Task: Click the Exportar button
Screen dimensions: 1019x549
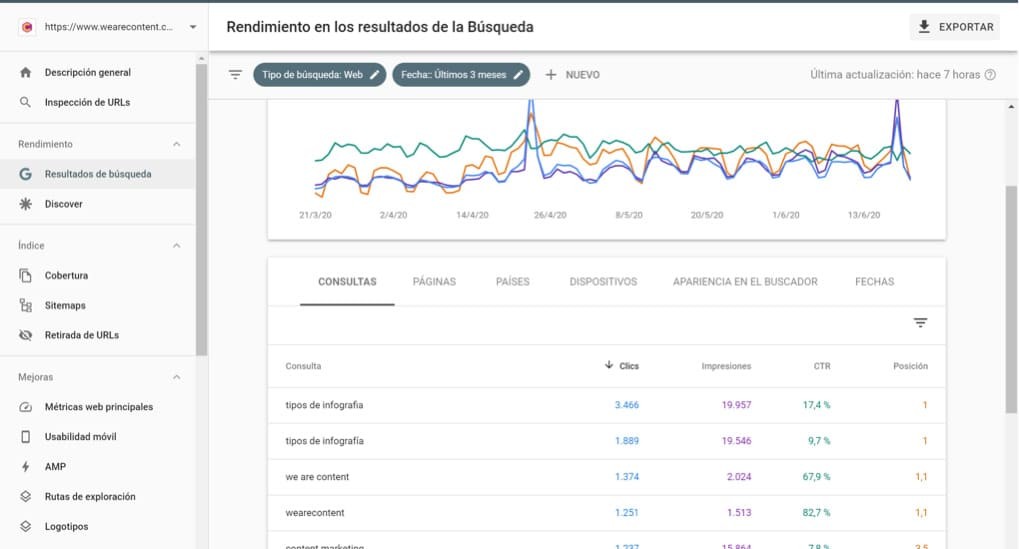Action: (x=956, y=27)
